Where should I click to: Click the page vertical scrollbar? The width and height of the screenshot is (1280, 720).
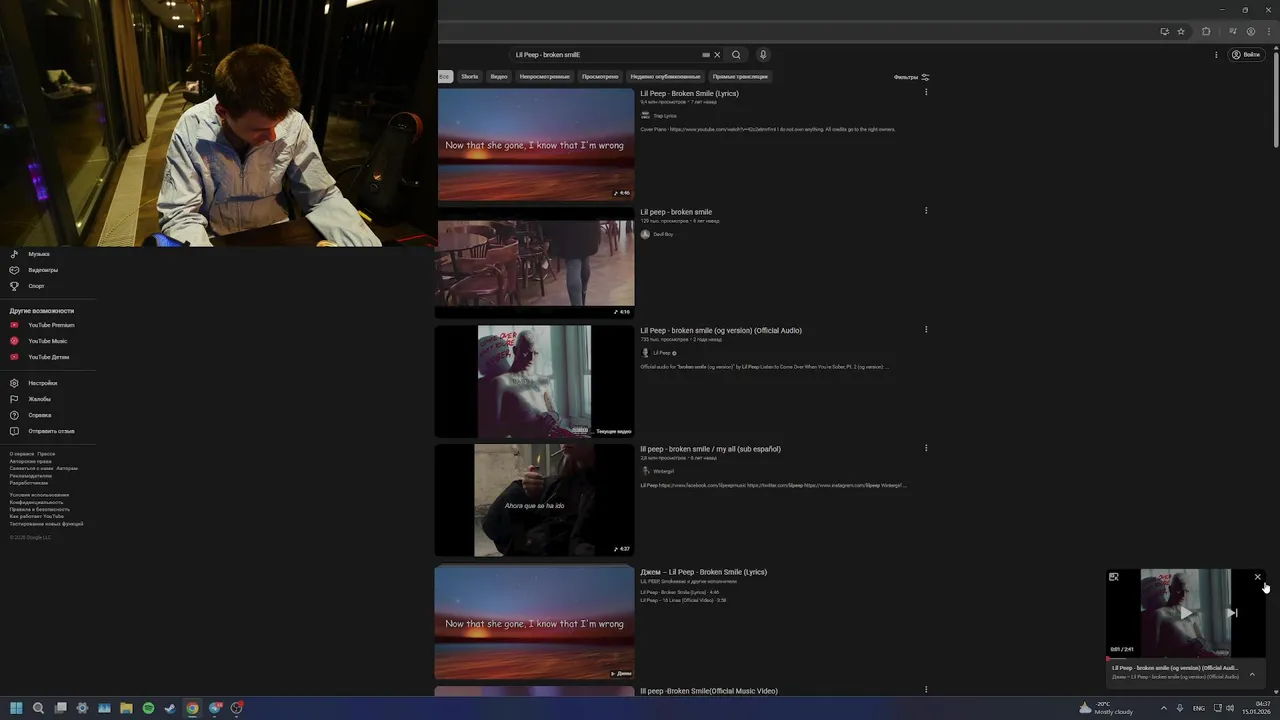(1275, 98)
